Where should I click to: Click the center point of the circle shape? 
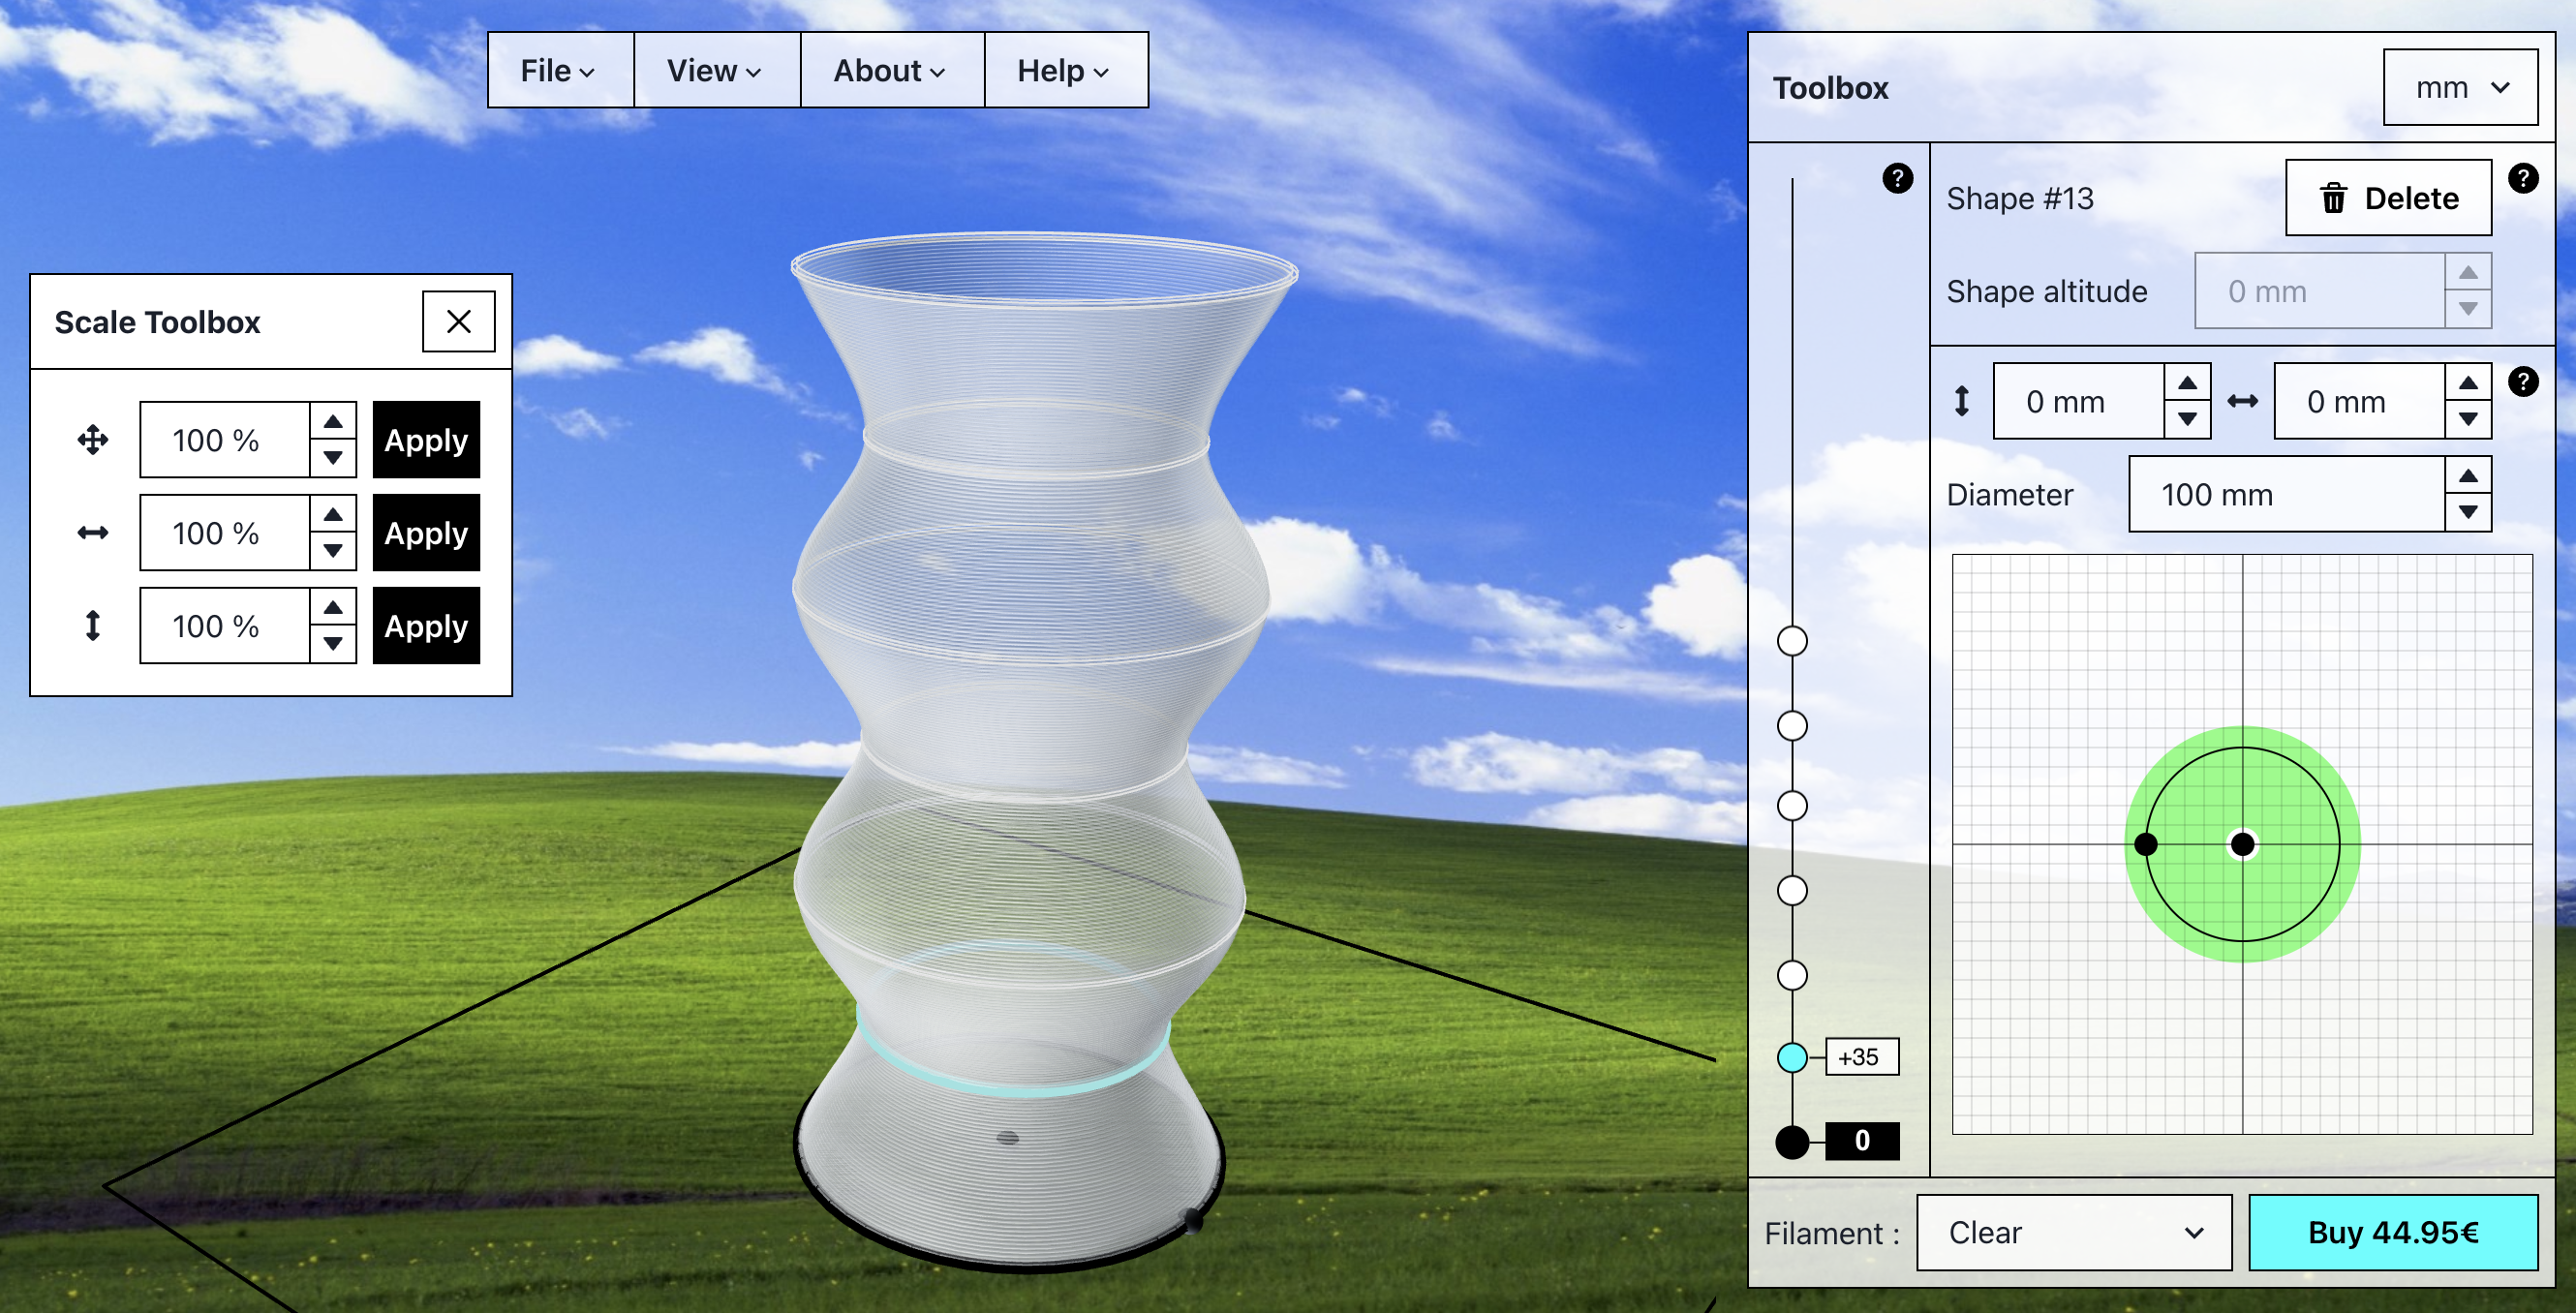(x=2242, y=845)
